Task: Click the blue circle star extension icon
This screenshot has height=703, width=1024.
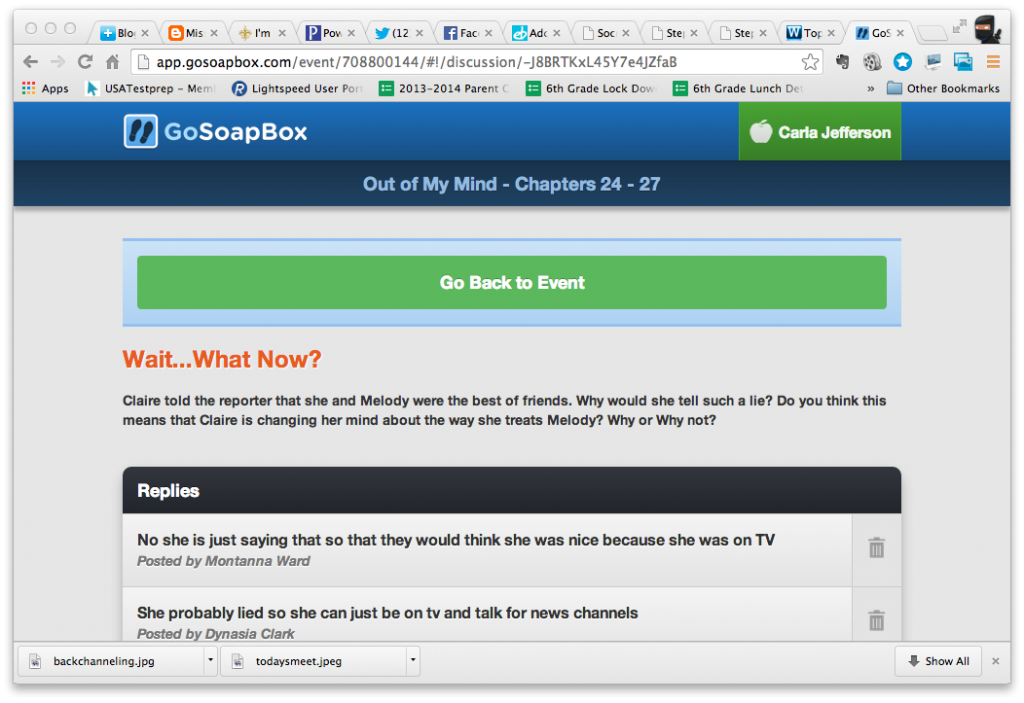Action: point(903,62)
